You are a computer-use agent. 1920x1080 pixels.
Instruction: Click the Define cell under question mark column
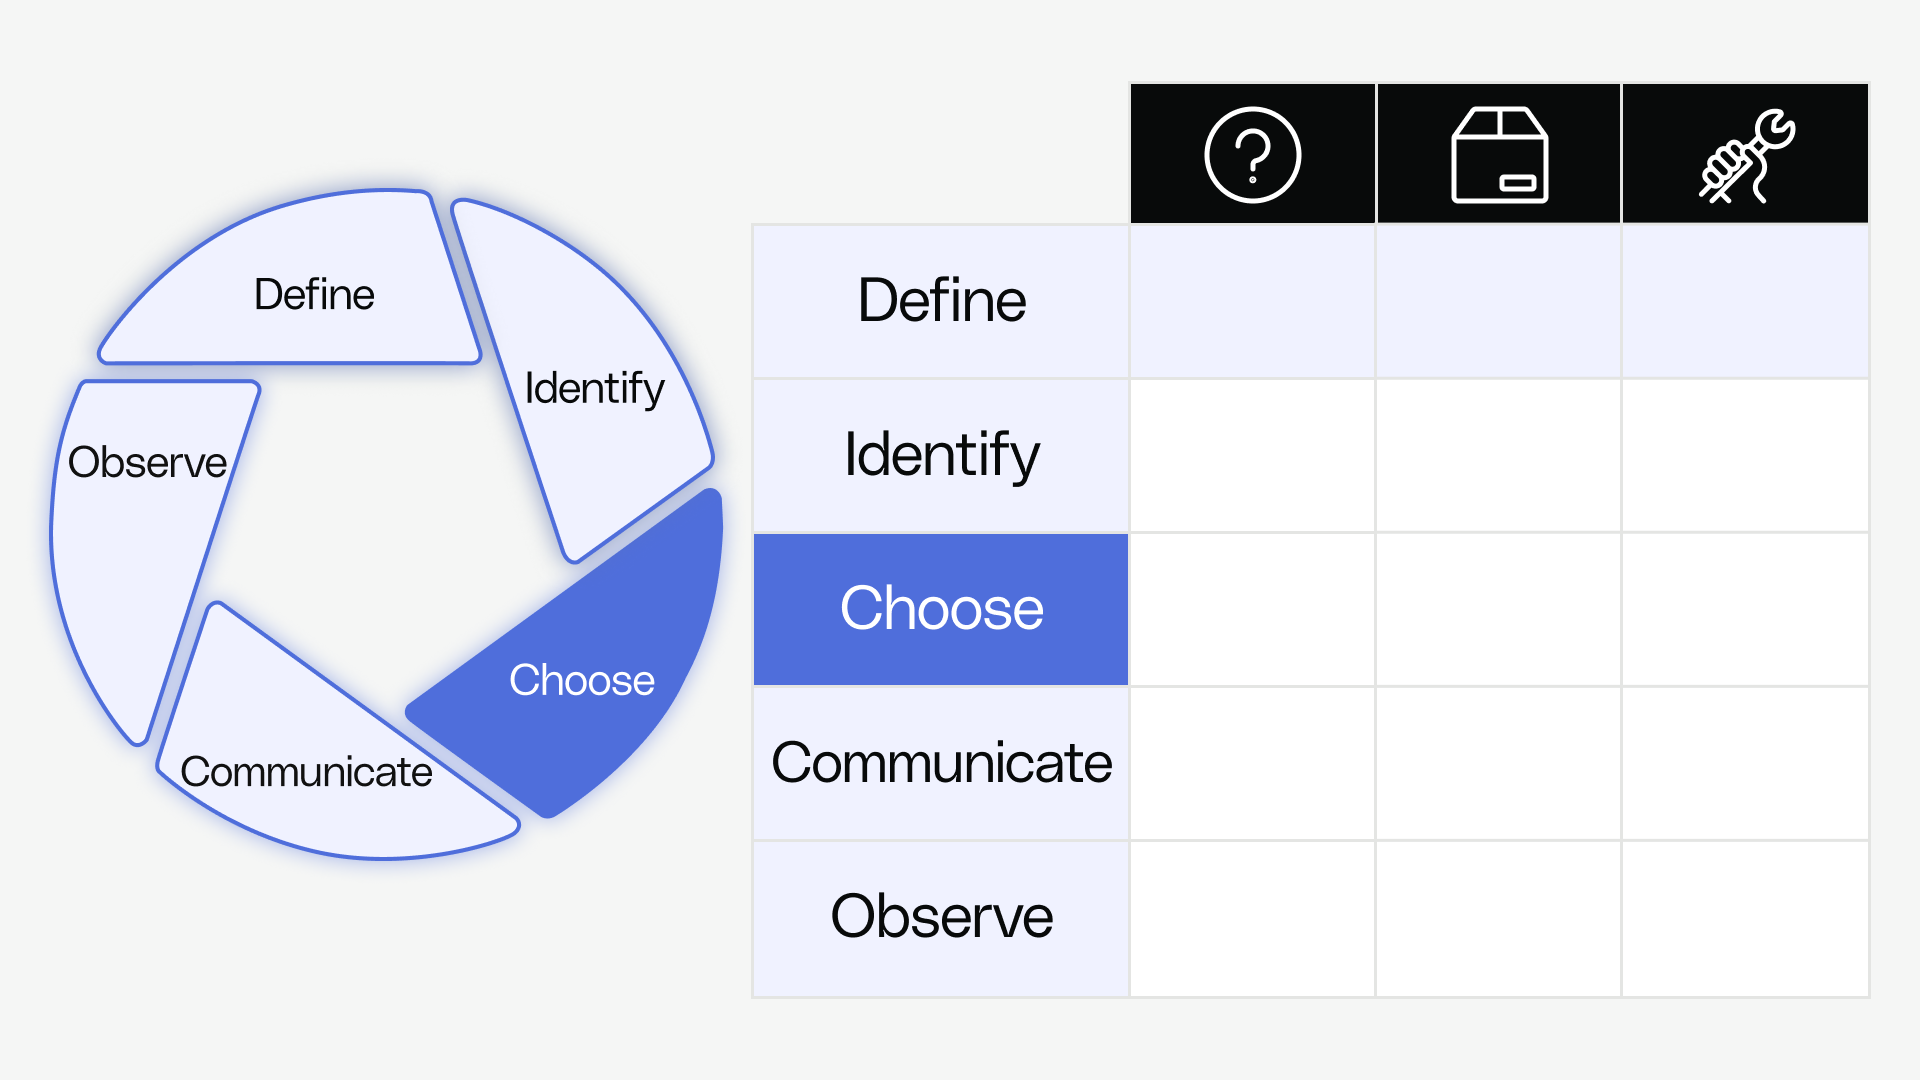click(1253, 301)
